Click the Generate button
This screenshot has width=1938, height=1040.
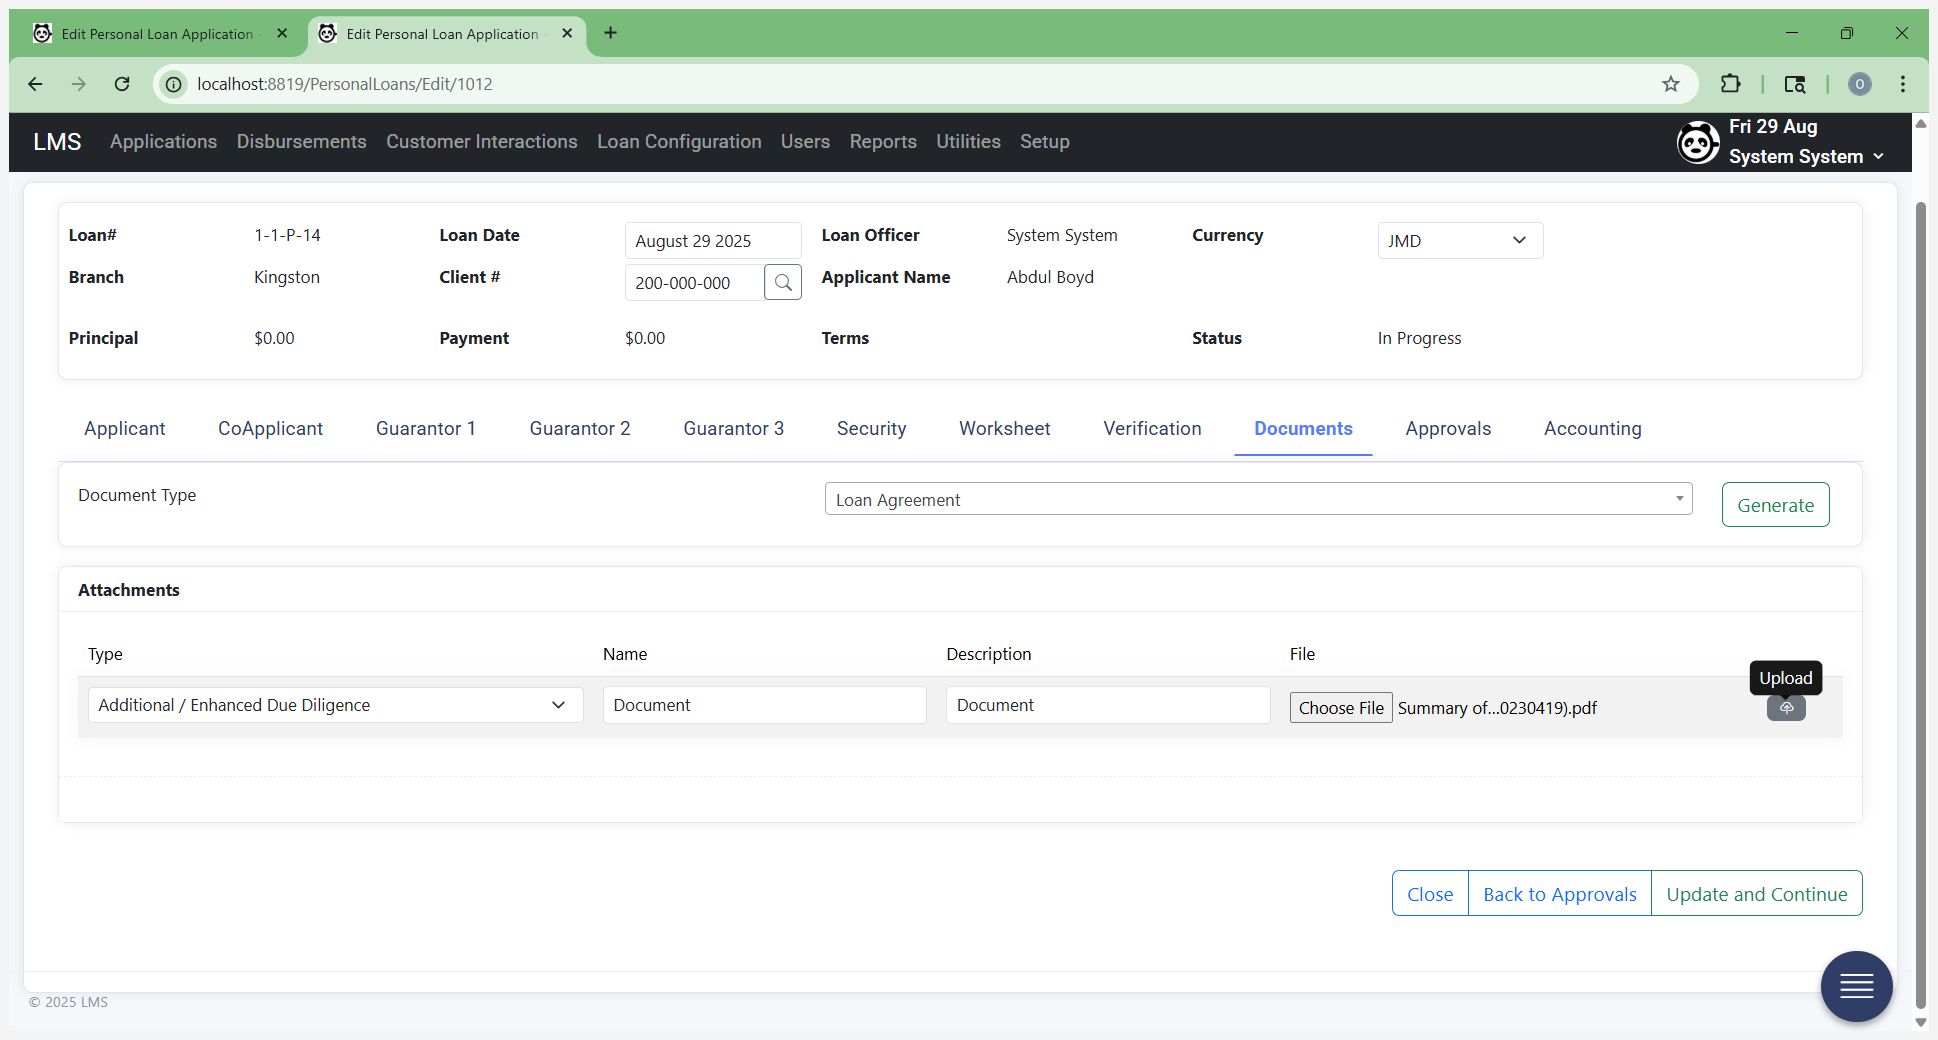[1775, 505]
